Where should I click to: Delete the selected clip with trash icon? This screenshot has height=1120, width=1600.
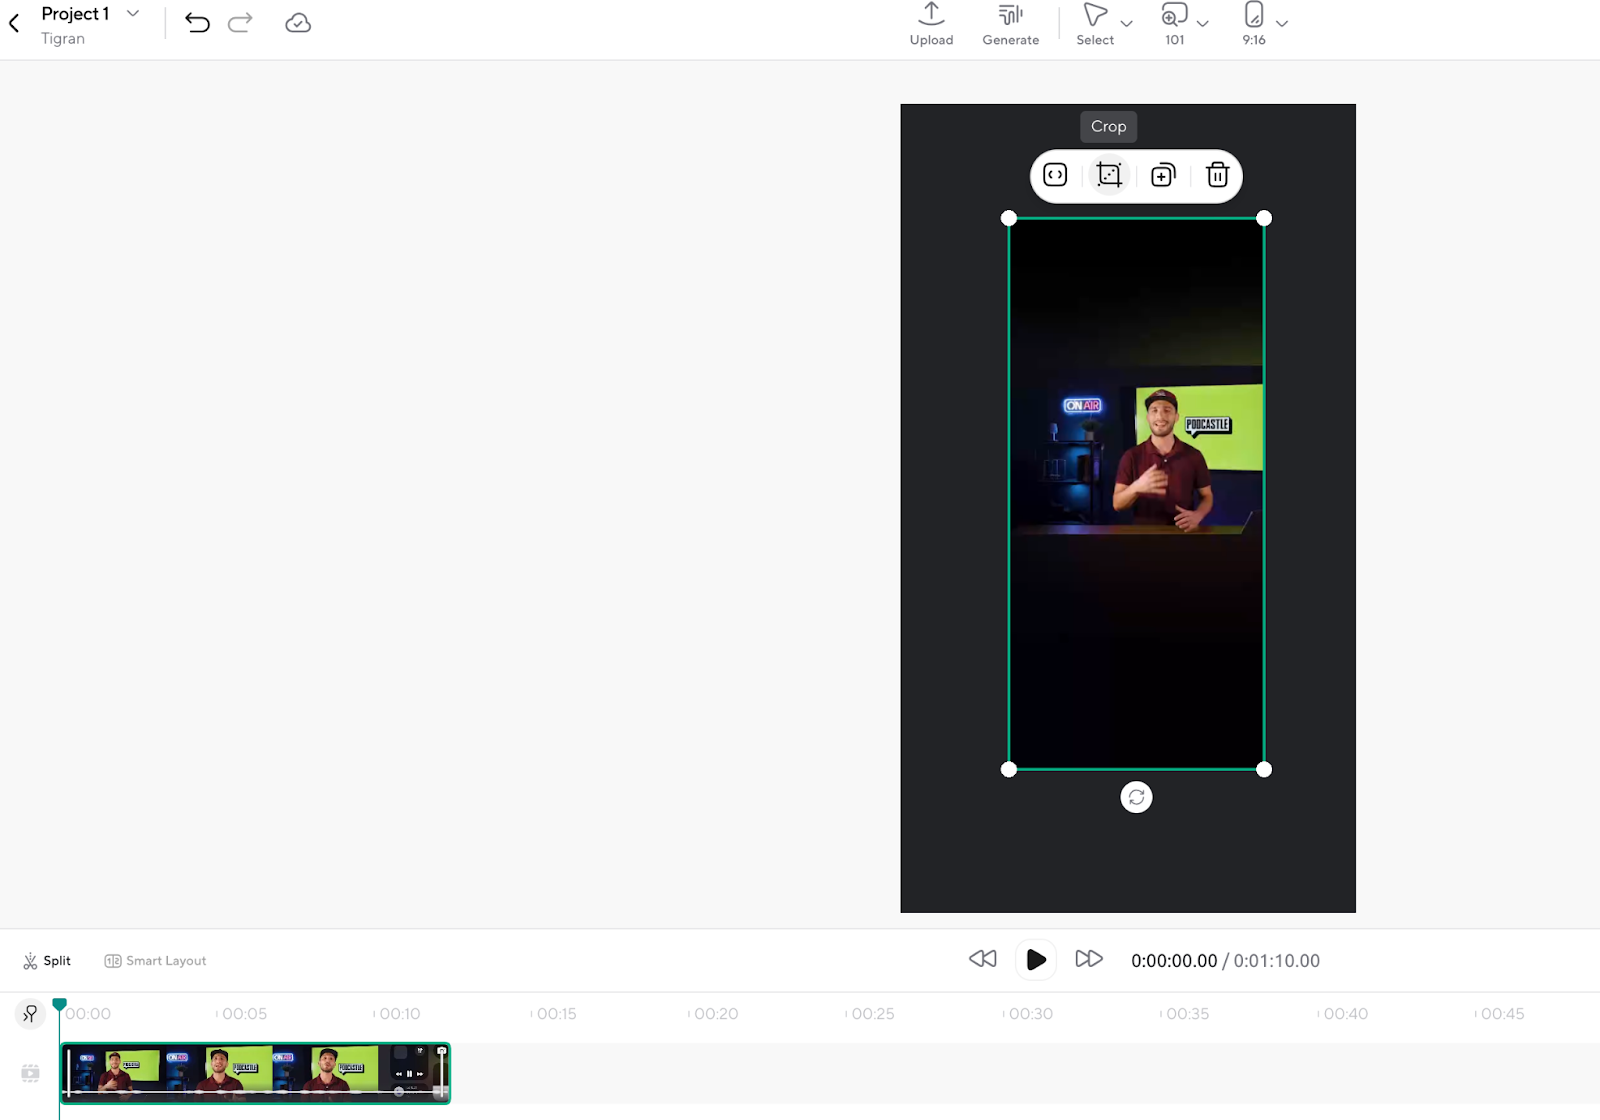(x=1217, y=175)
